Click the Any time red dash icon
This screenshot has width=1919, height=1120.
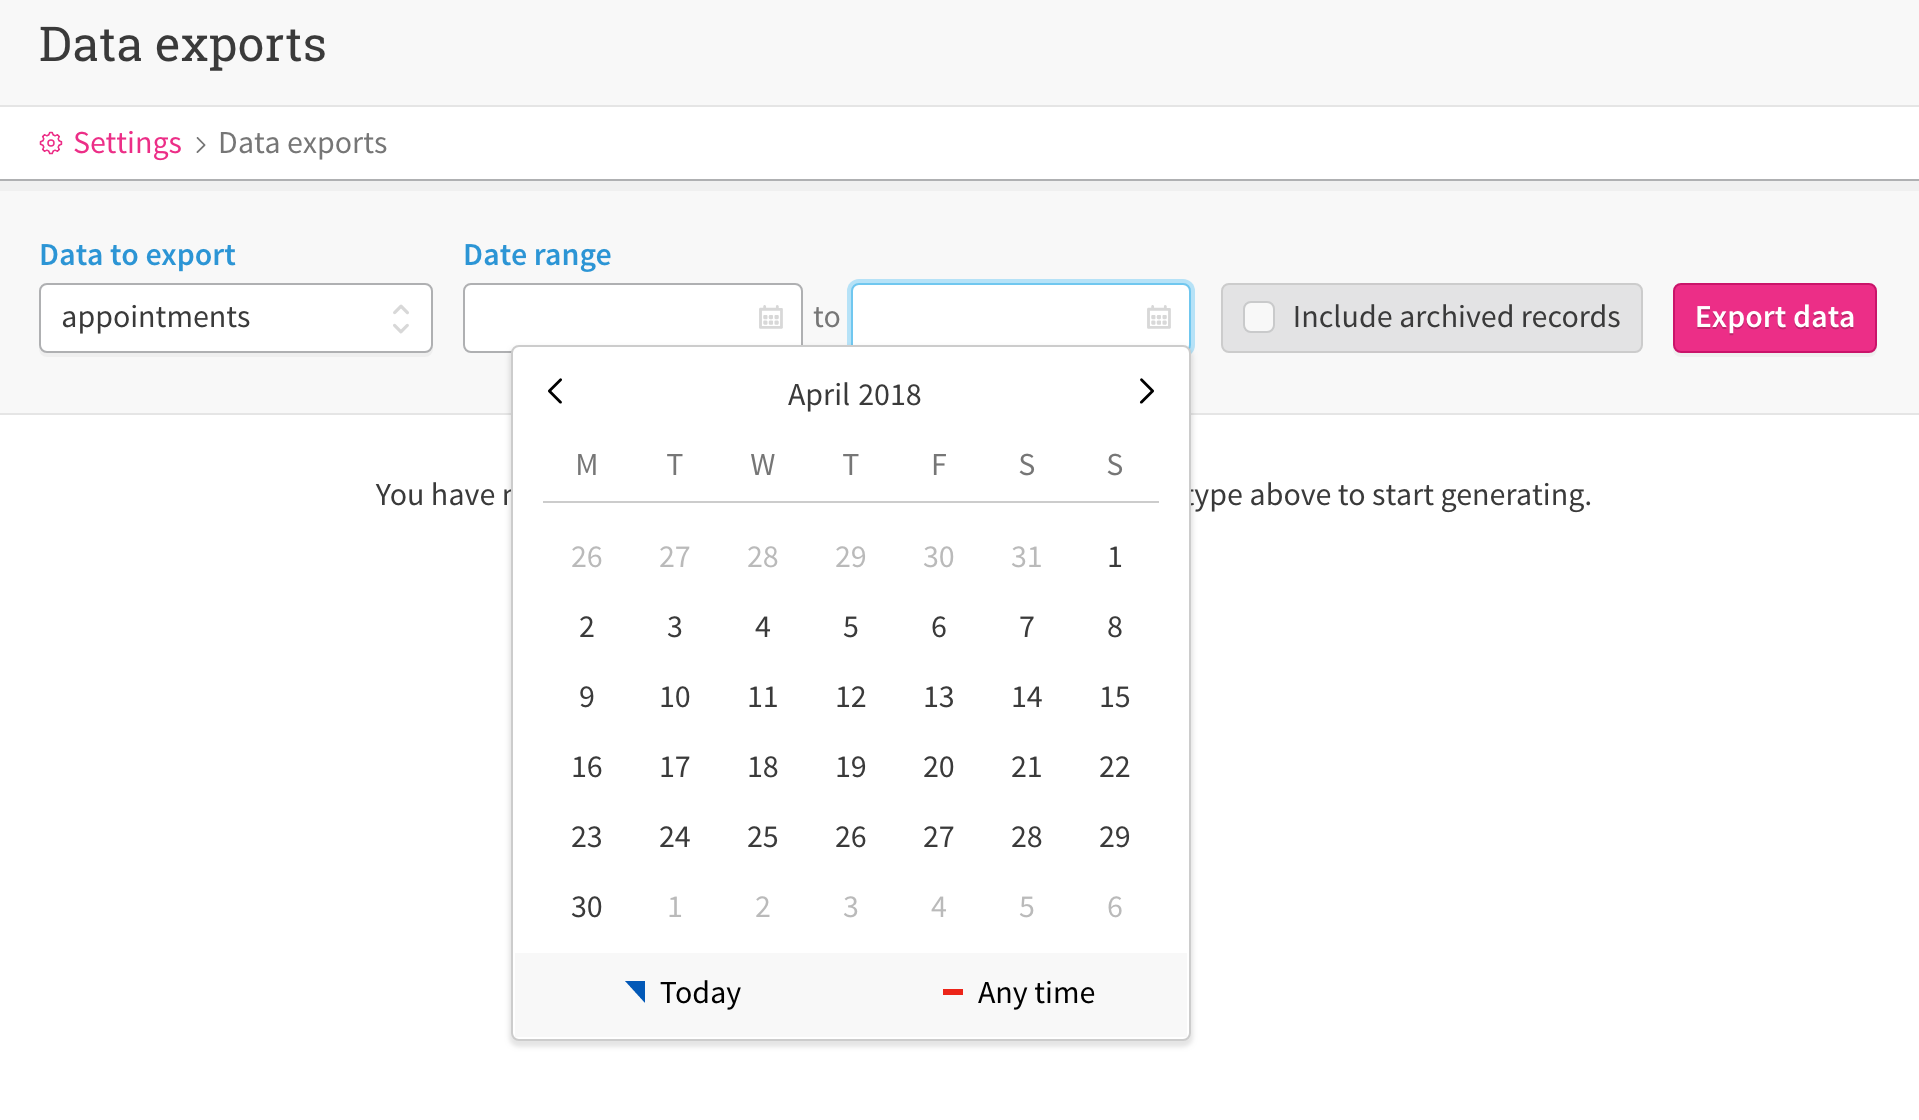[952, 992]
